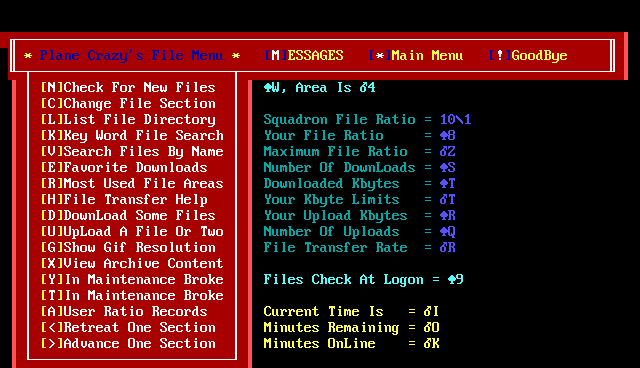Choose [<] Retreat One Section
The width and height of the screenshot is (640, 368).
coord(128,327)
